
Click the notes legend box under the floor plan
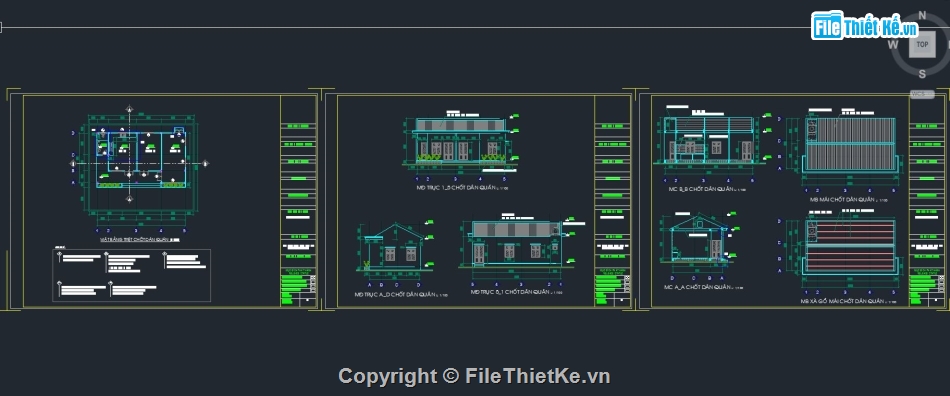coord(132,276)
